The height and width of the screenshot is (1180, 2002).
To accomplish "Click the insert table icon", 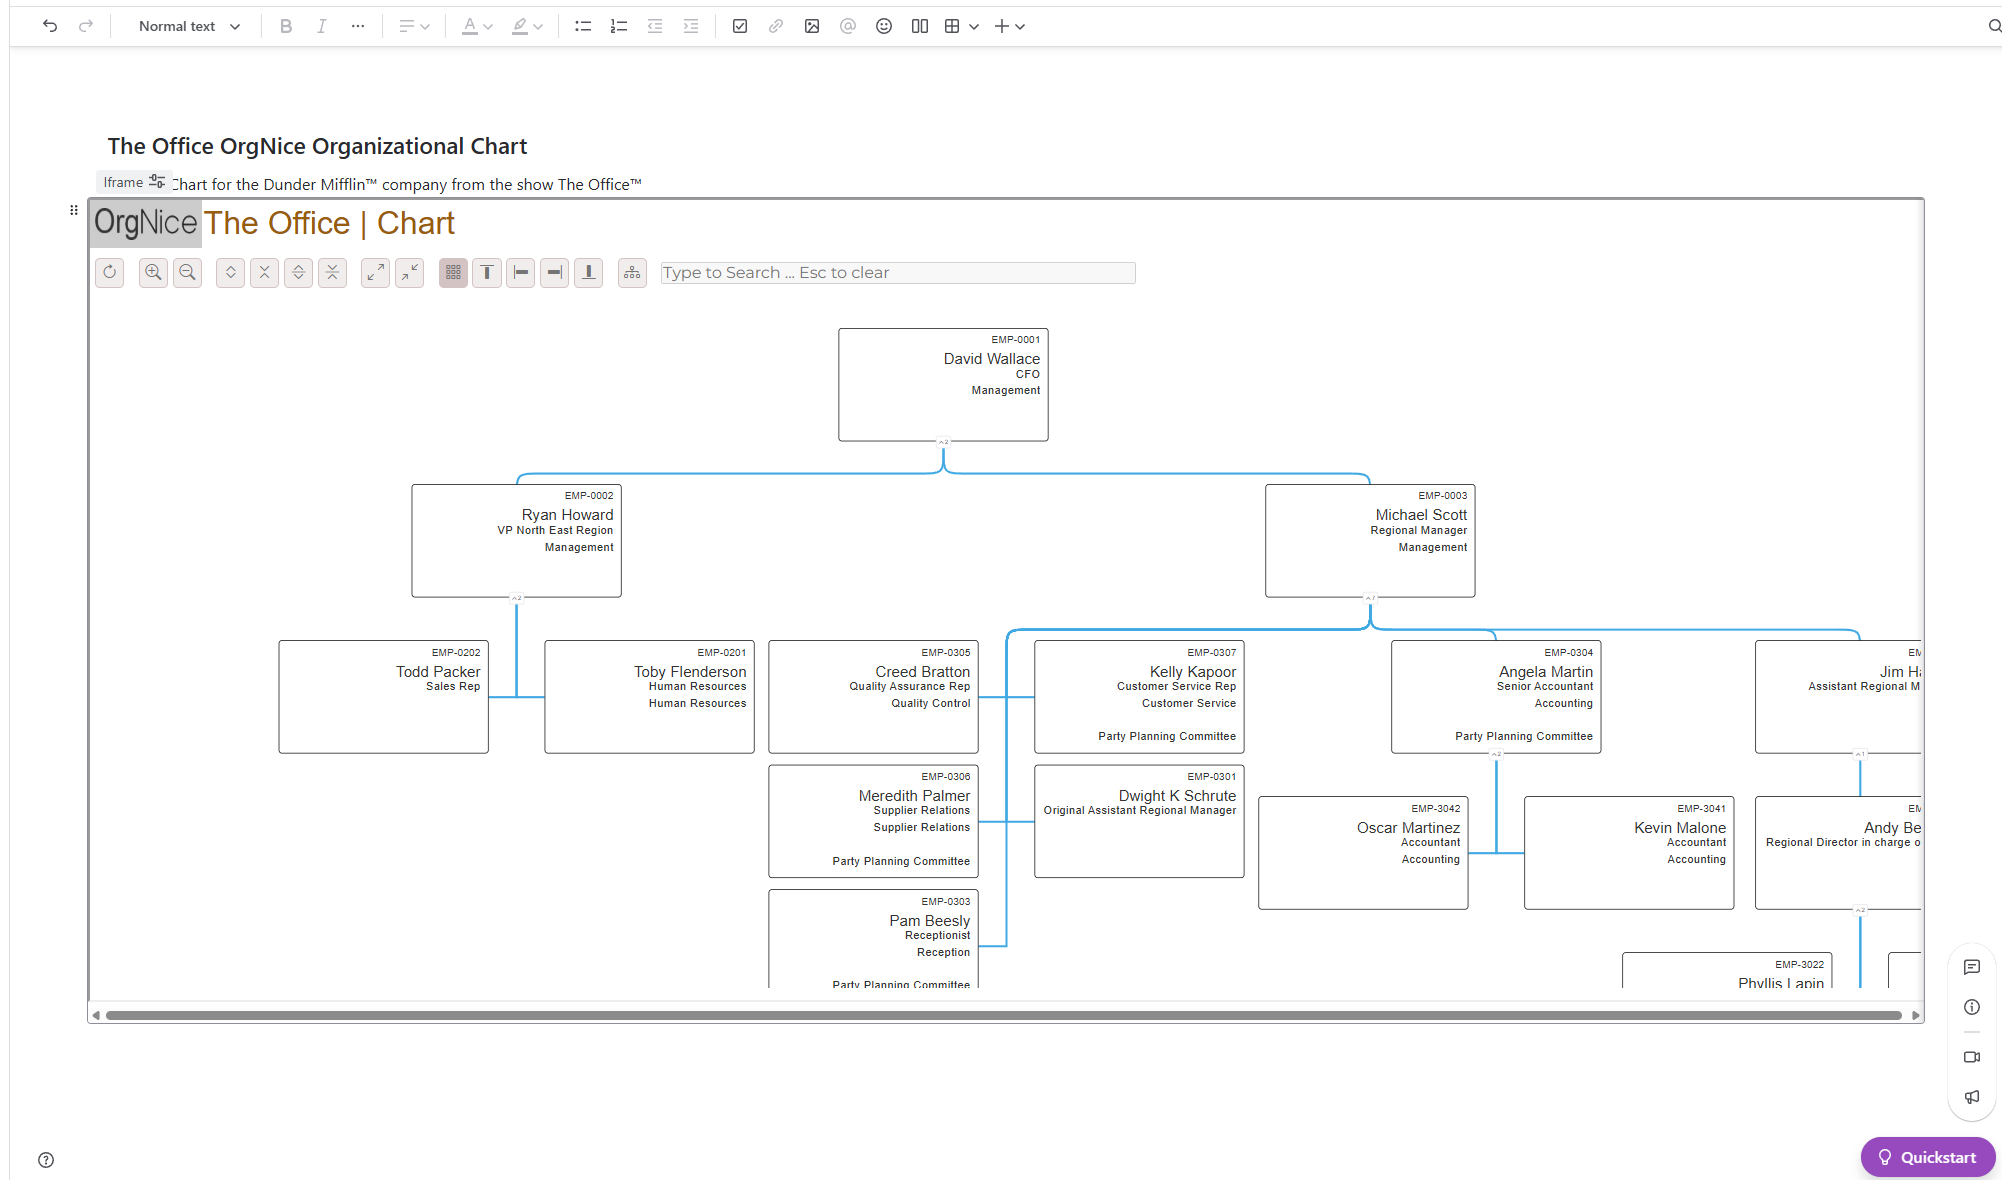I will 952,26.
